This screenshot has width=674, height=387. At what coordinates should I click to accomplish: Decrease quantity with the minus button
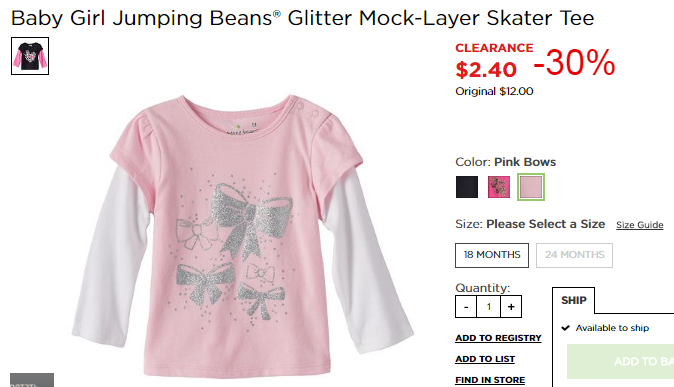point(466,307)
